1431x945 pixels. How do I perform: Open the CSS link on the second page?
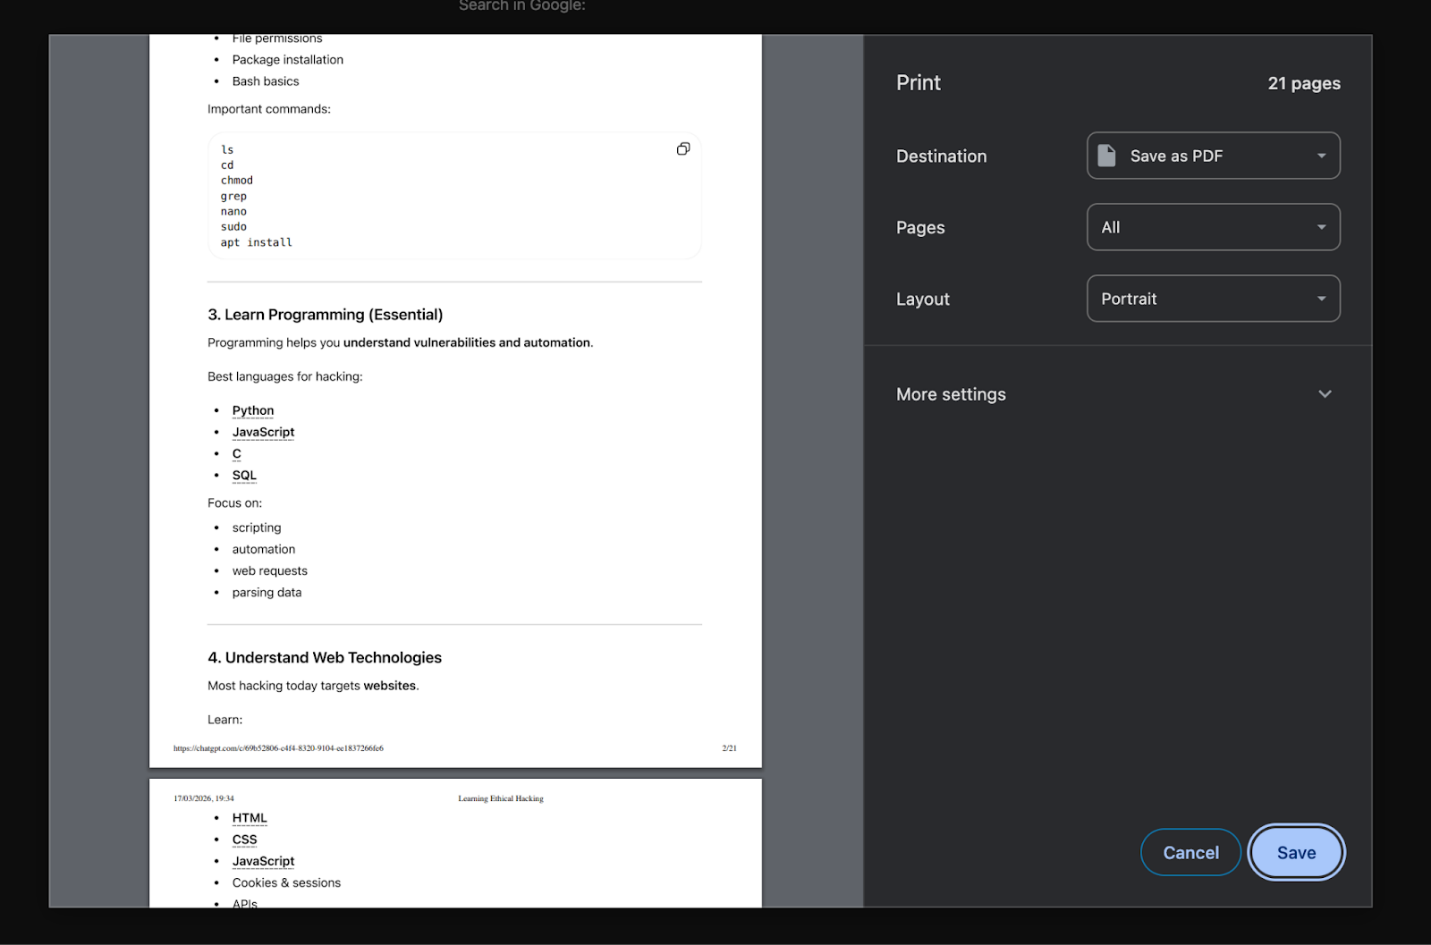(x=244, y=839)
